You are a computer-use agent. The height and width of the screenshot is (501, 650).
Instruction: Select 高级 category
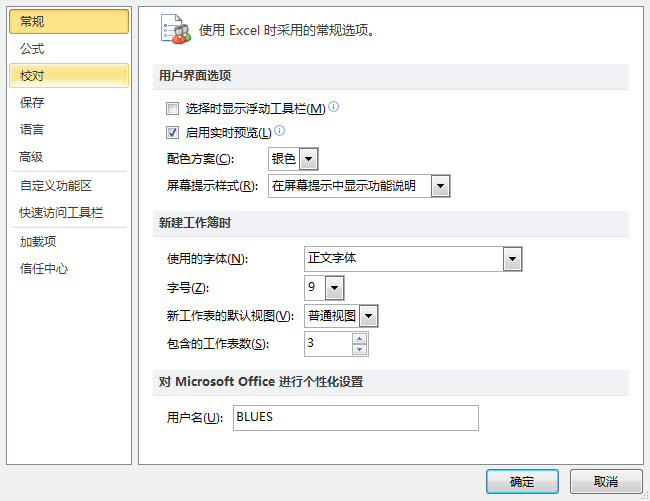coord(69,157)
